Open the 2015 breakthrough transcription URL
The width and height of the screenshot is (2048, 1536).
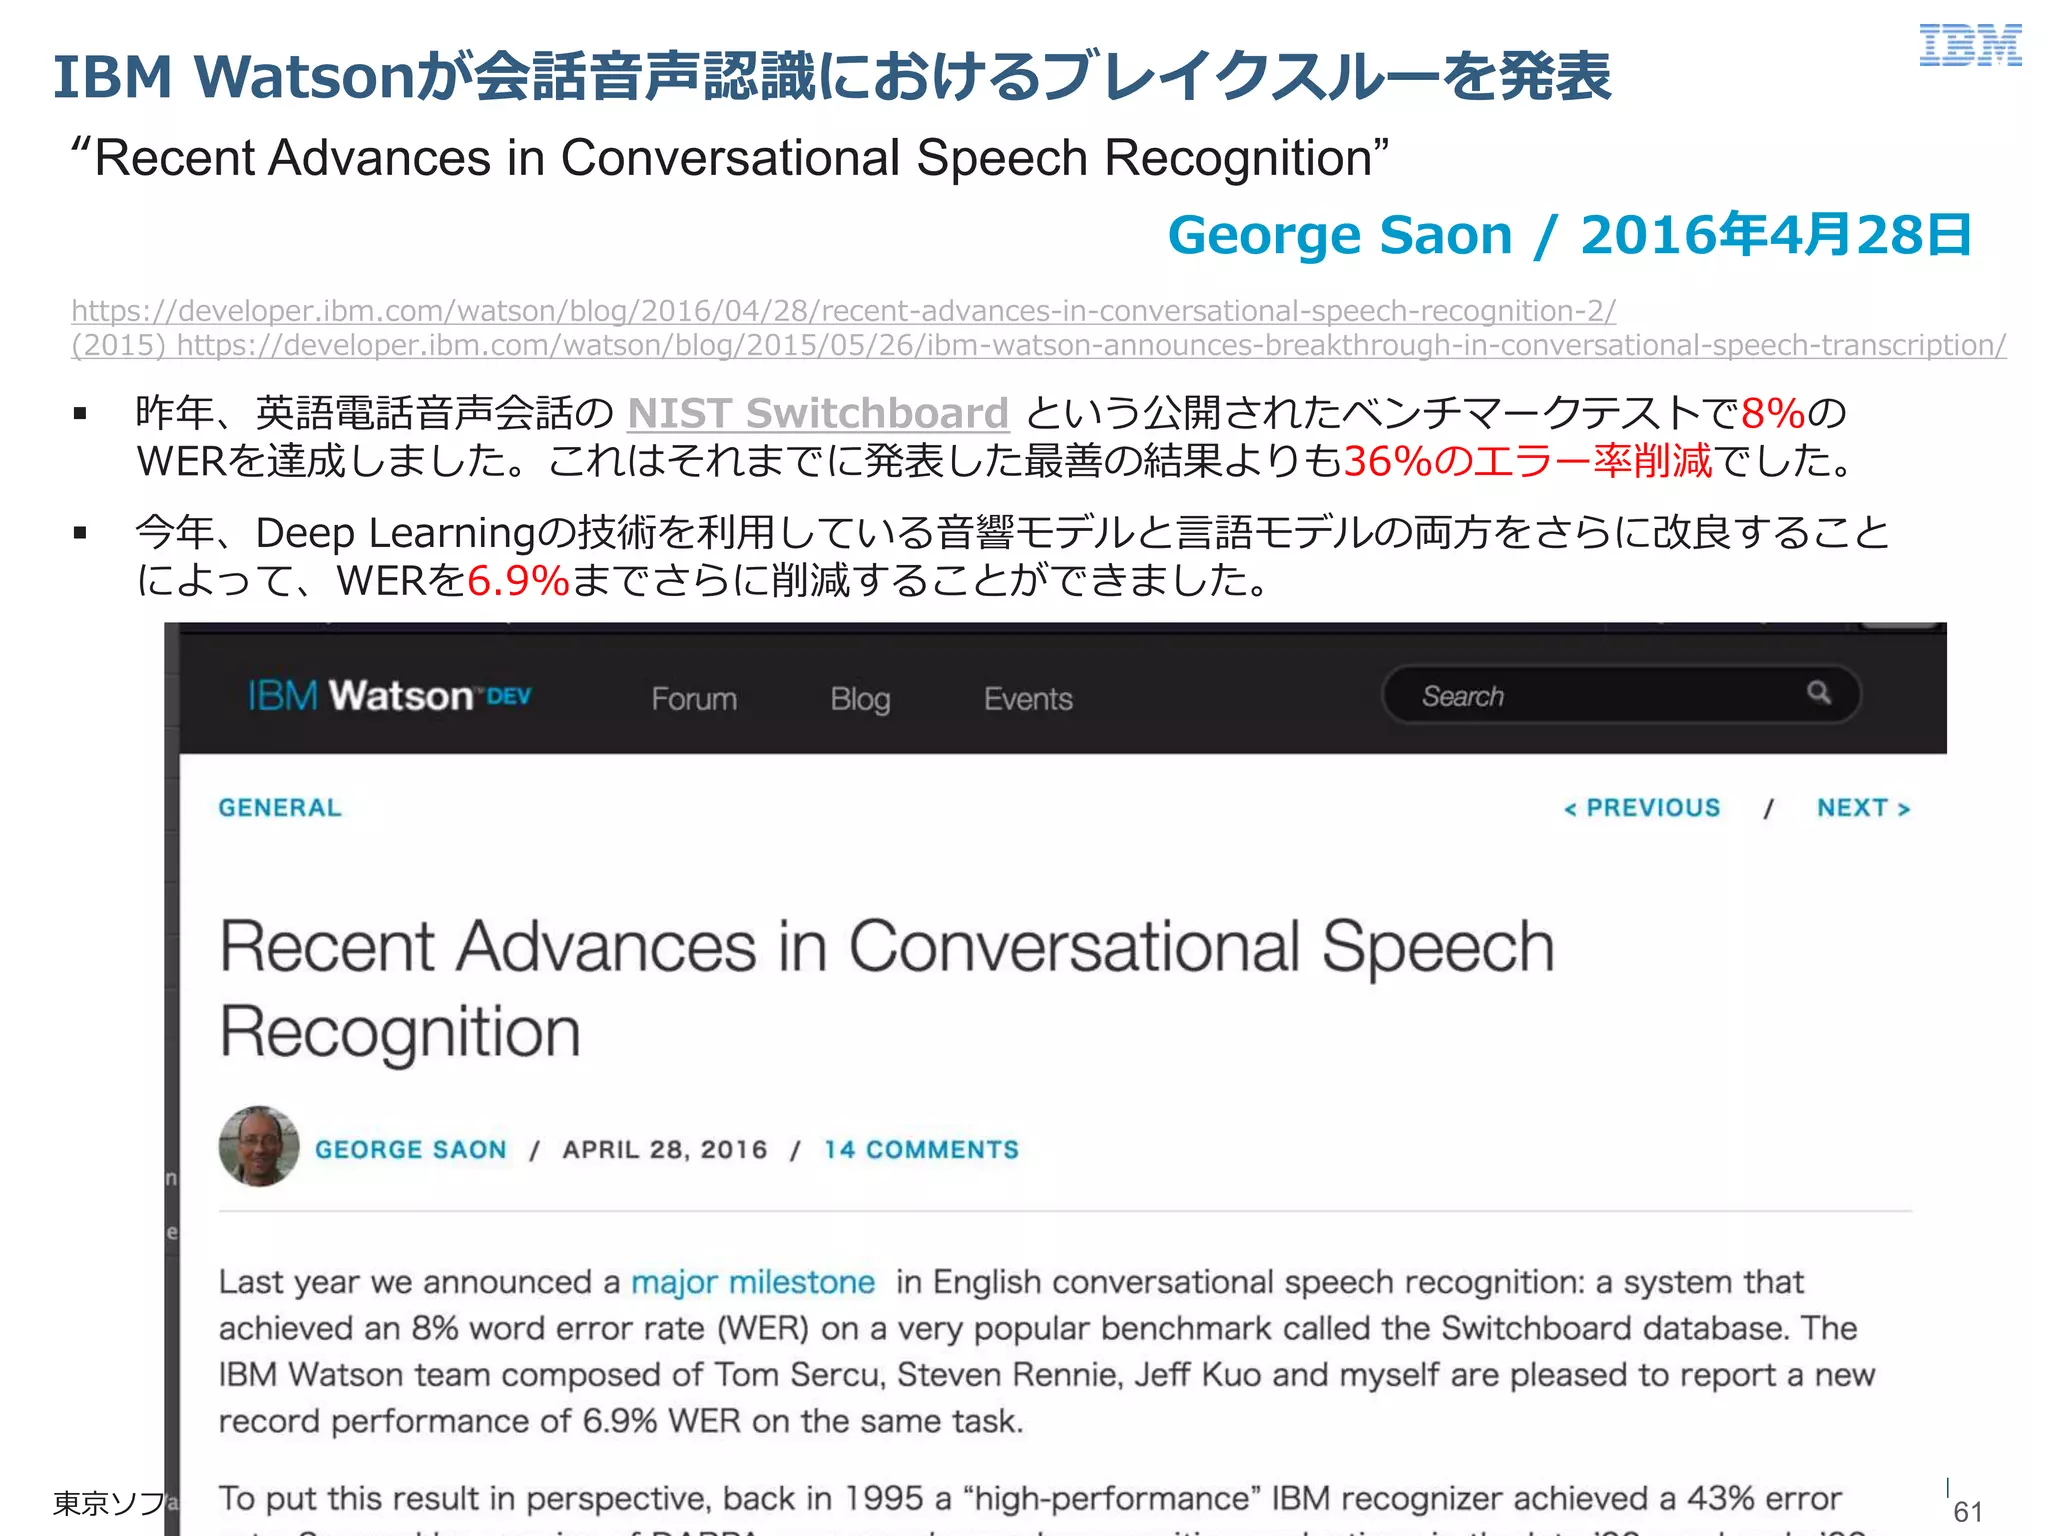click(x=1038, y=345)
